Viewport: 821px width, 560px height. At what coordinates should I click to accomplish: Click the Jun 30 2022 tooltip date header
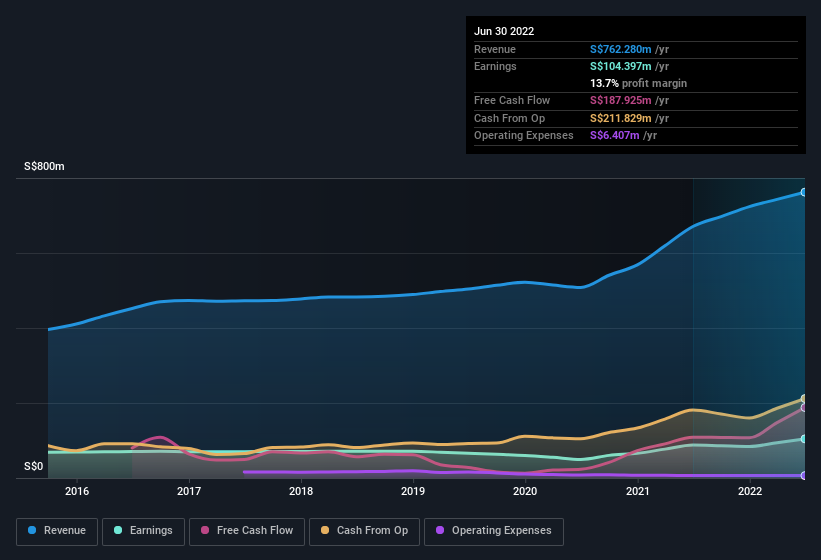(x=504, y=31)
